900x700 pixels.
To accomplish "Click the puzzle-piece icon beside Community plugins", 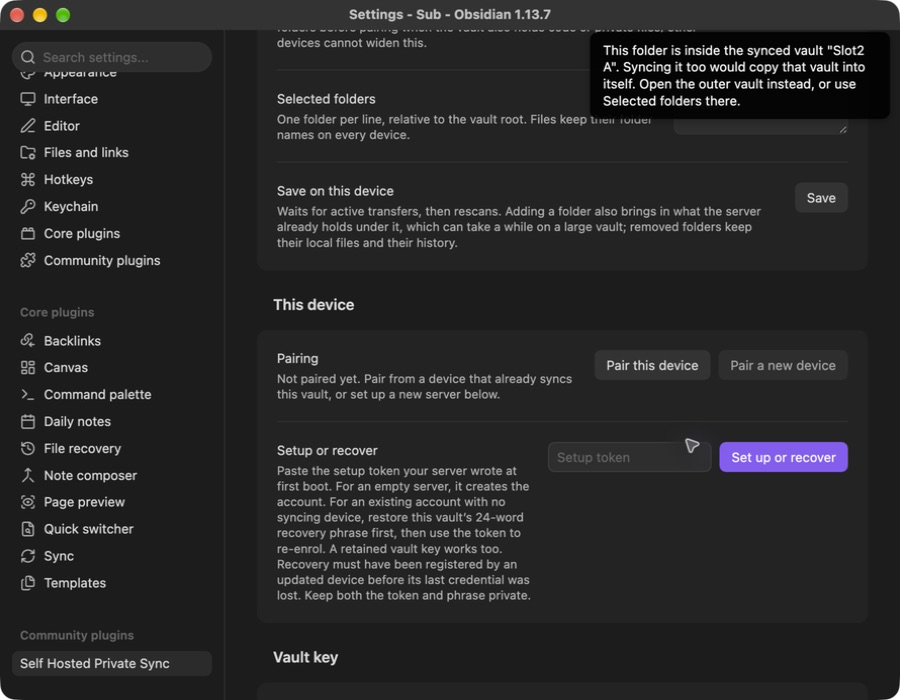I will [28, 260].
